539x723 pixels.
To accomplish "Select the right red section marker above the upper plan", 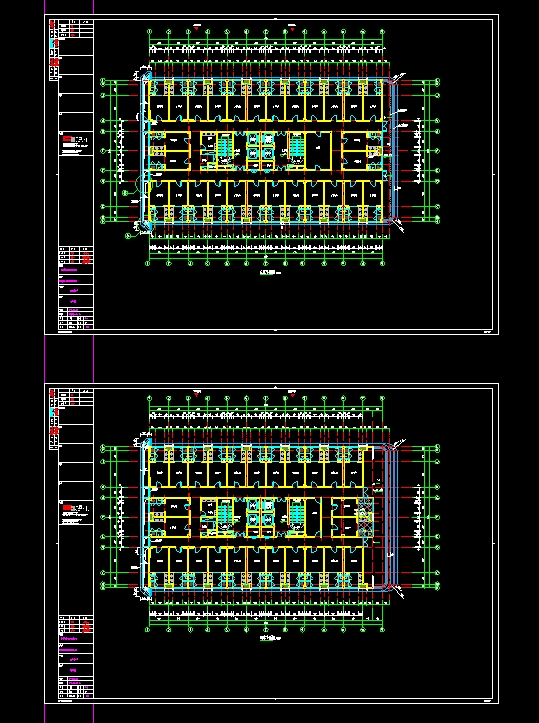I will point(292,27).
